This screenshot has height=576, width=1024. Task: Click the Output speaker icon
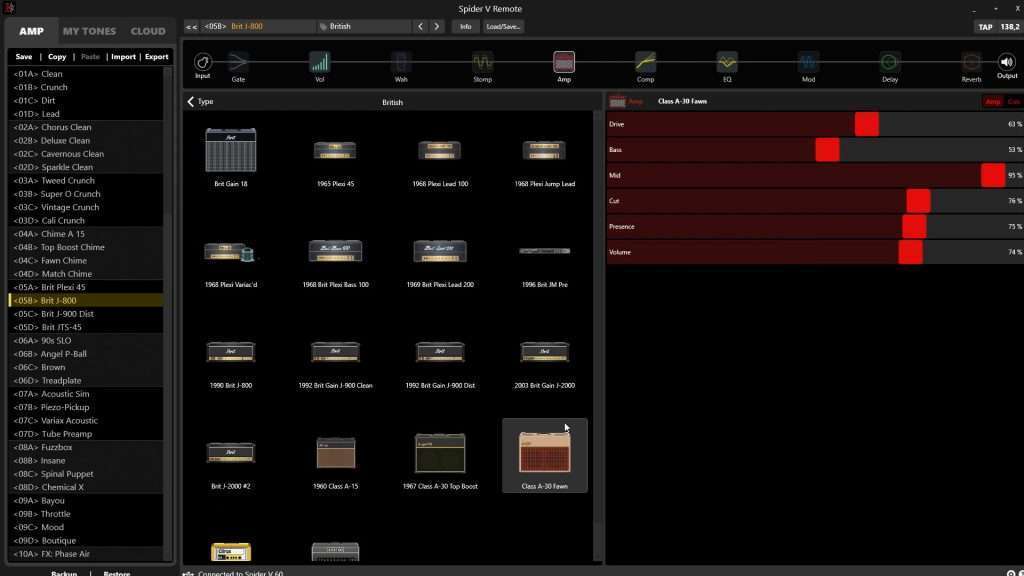(x=1006, y=63)
